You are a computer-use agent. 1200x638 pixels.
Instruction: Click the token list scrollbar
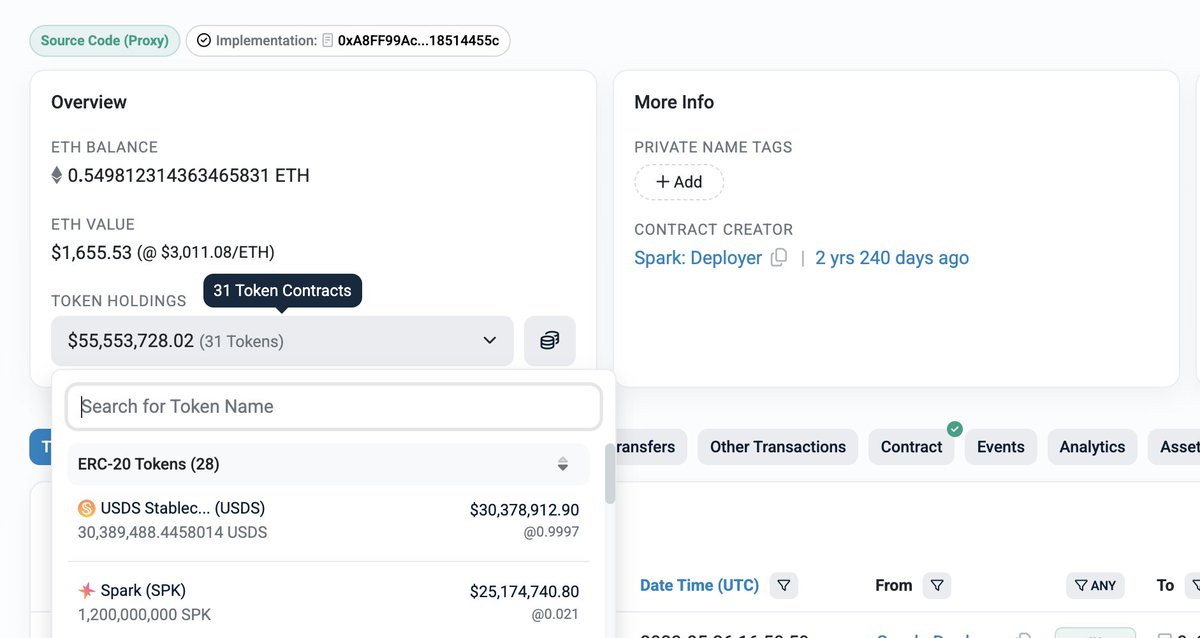point(610,475)
